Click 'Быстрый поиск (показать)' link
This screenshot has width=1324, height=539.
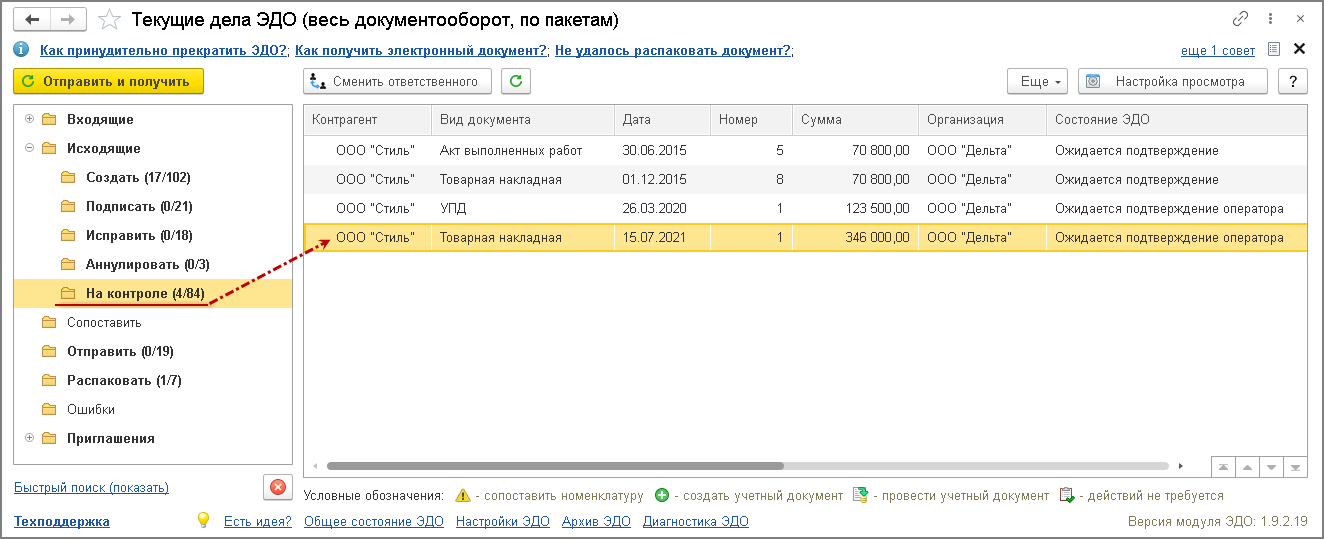point(92,488)
